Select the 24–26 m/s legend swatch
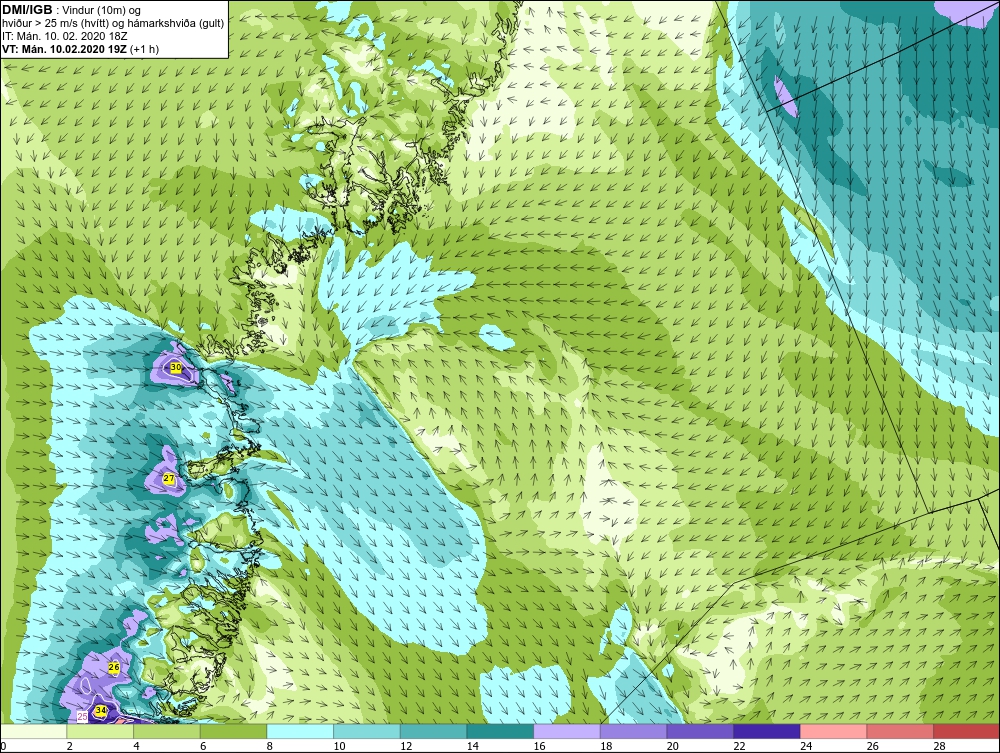The image size is (1000, 753). (x=833, y=731)
